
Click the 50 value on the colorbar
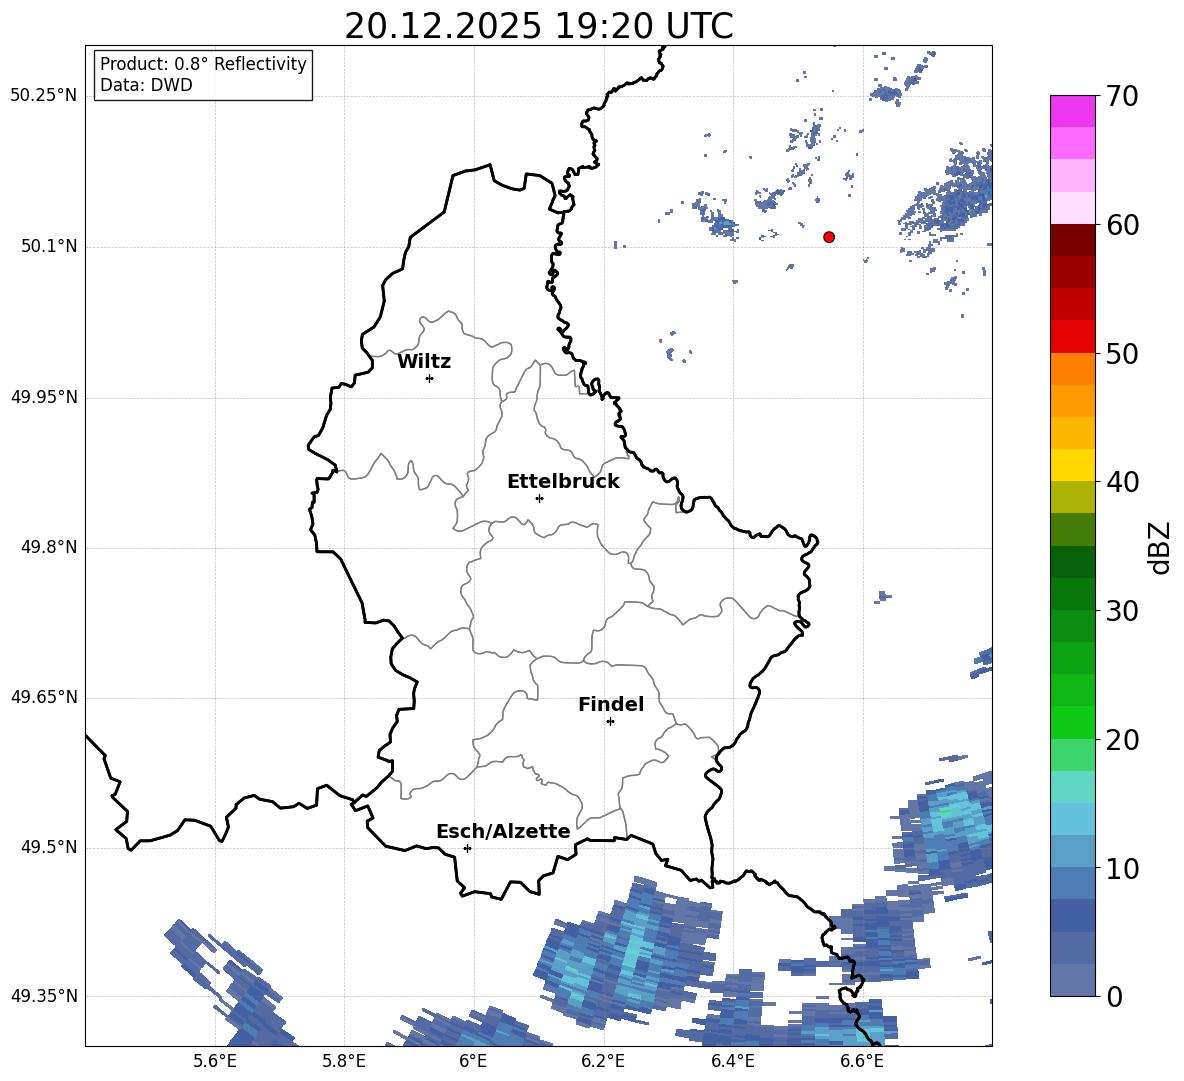tap(1122, 353)
